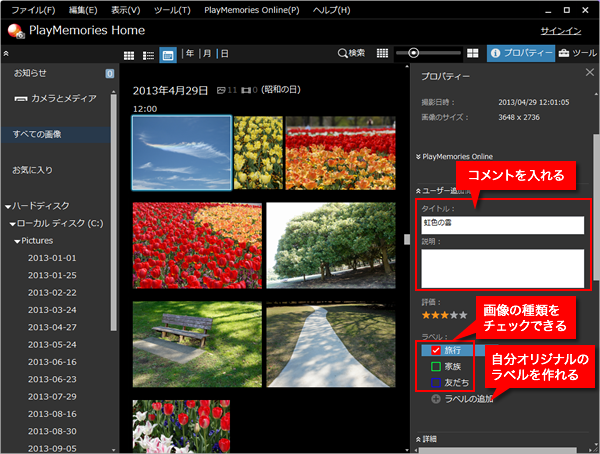Uncheck the 旅行 label checkbox

point(436,350)
